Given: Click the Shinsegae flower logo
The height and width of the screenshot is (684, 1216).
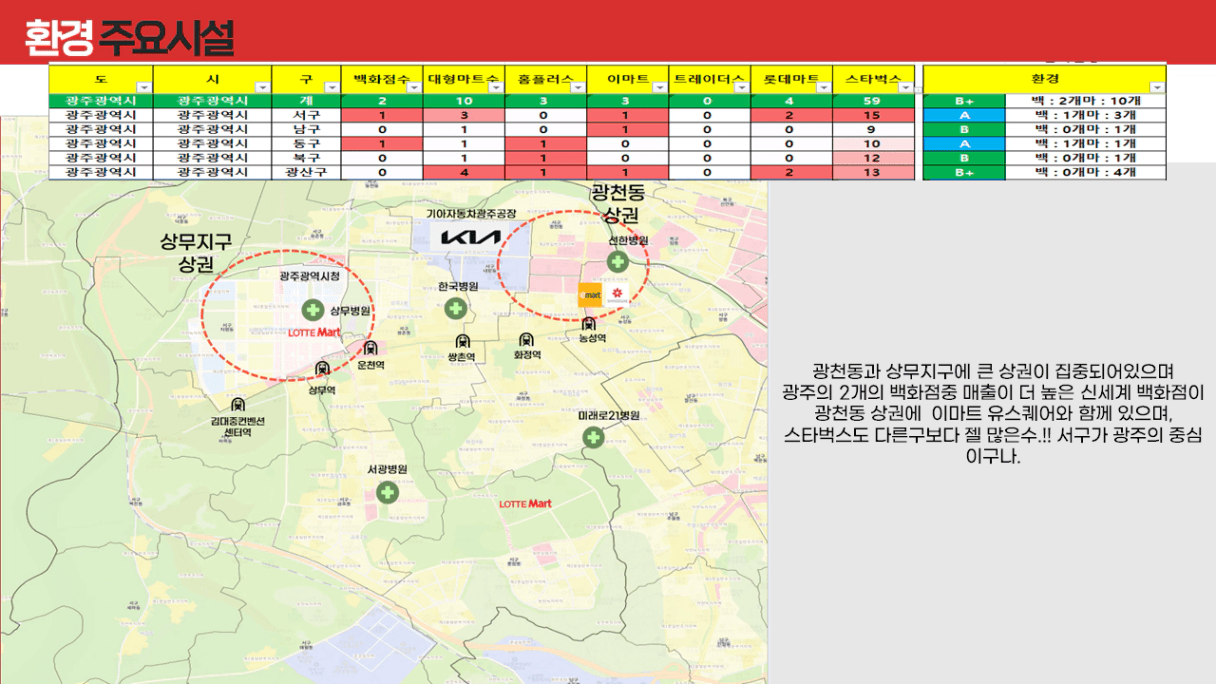Looking at the screenshot, I should point(615,295).
